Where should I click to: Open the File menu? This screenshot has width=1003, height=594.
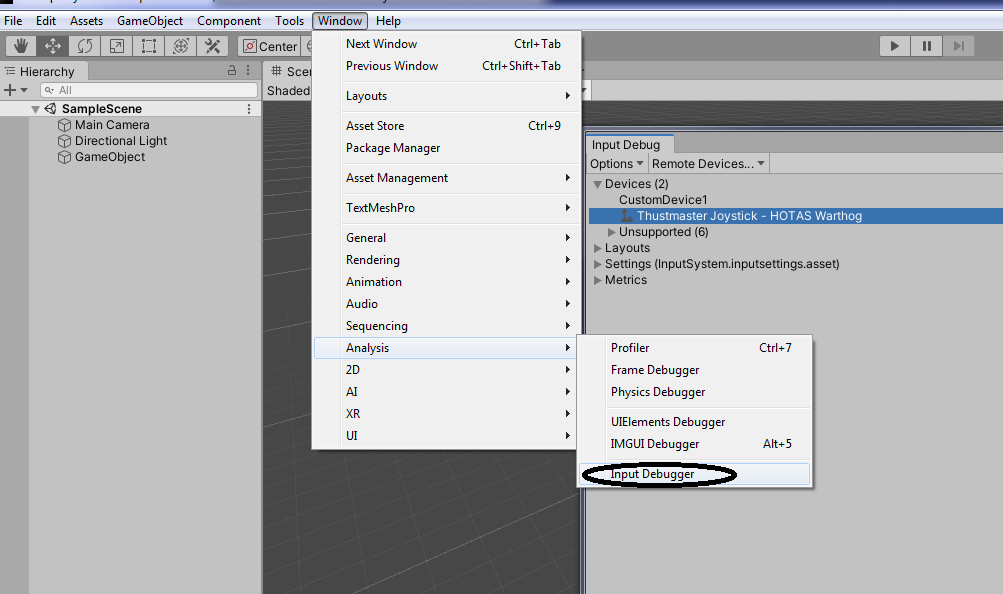[13, 20]
